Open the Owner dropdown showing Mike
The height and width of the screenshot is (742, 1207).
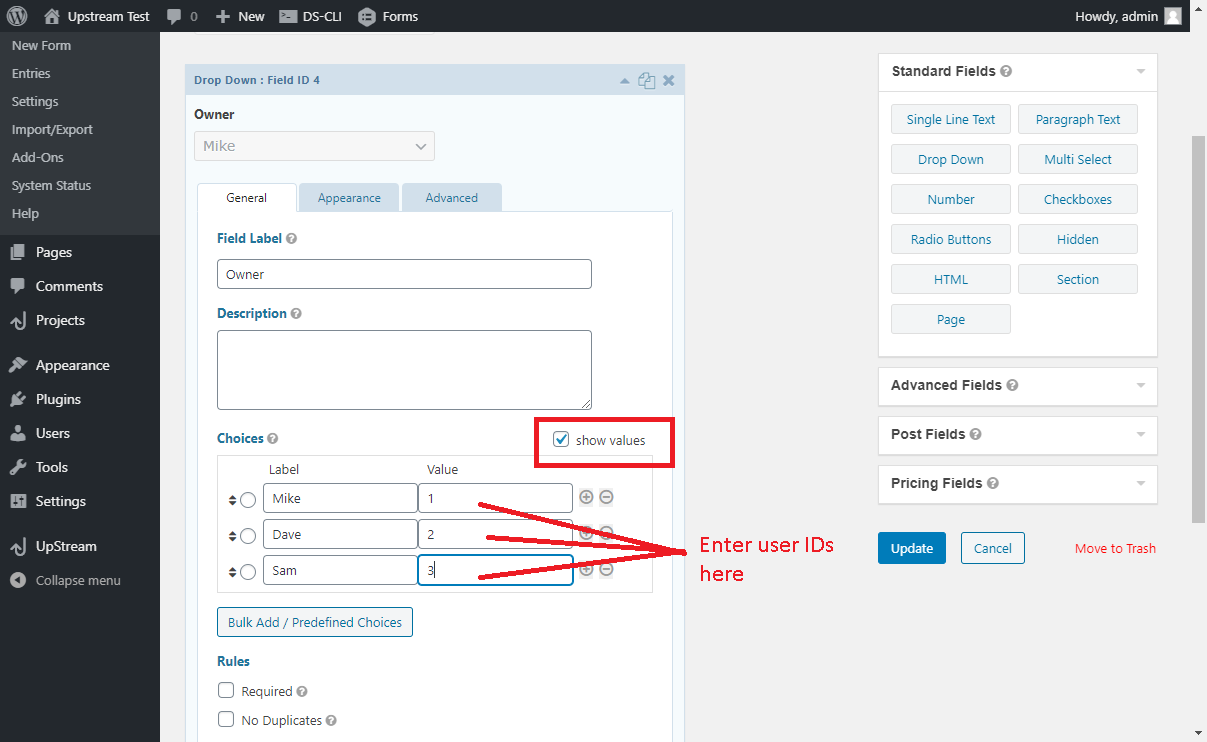coord(314,146)
